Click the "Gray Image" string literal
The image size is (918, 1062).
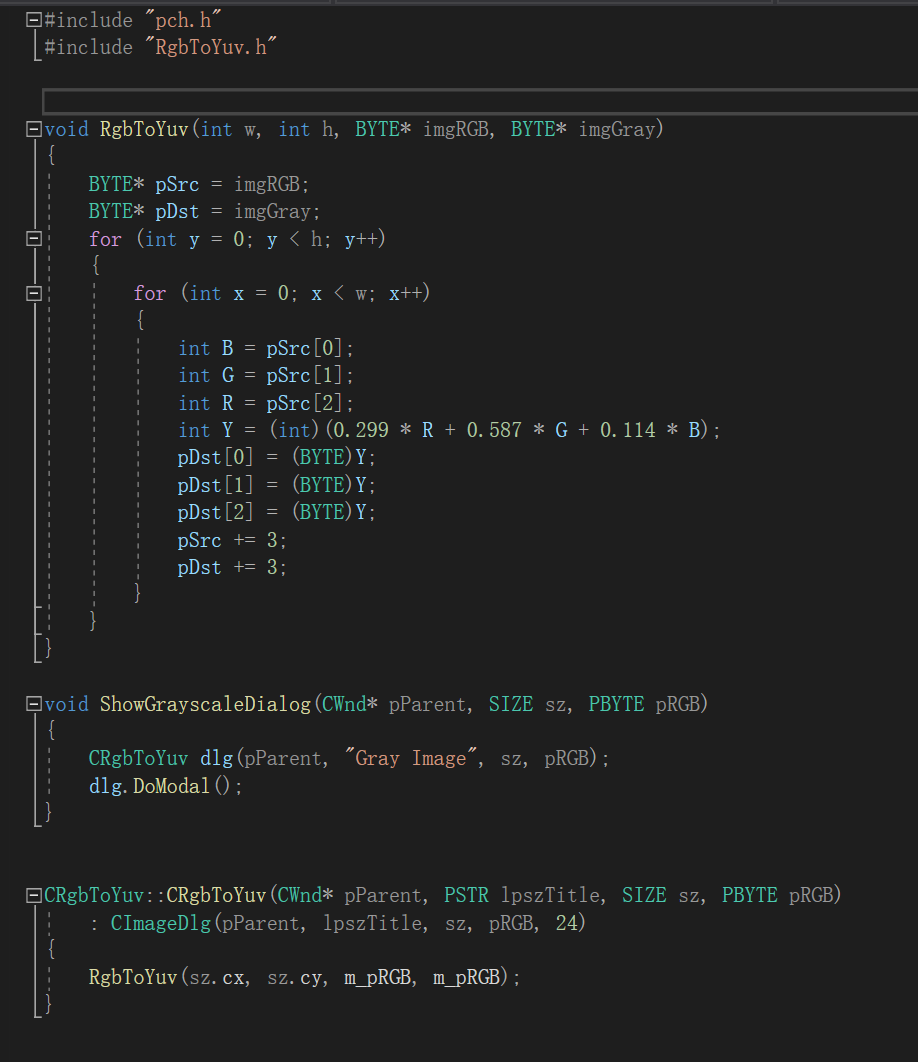411,758
